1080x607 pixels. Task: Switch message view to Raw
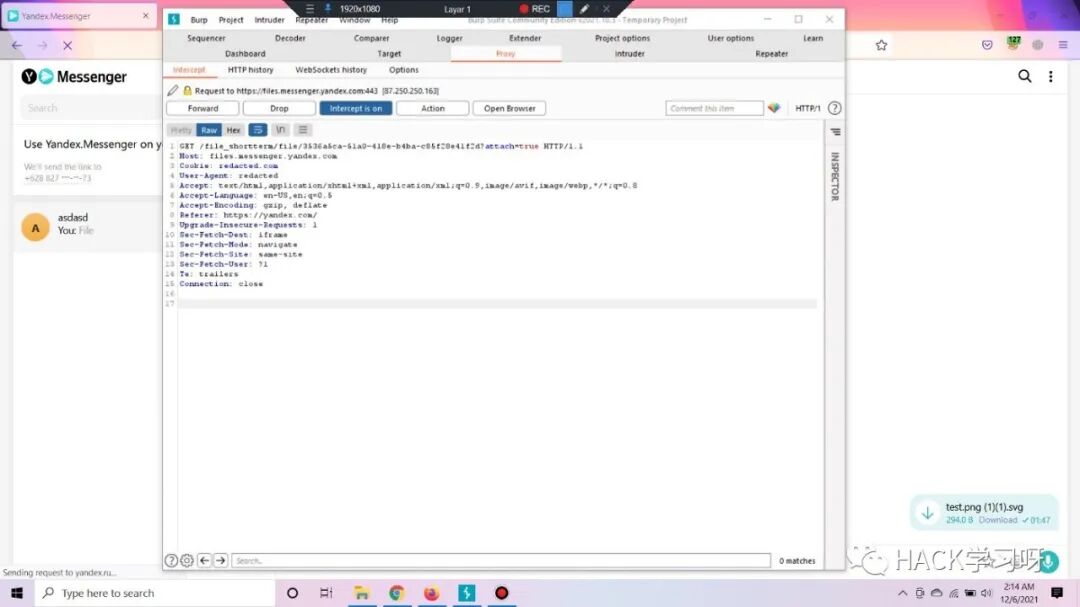click(x=209, y=130)
